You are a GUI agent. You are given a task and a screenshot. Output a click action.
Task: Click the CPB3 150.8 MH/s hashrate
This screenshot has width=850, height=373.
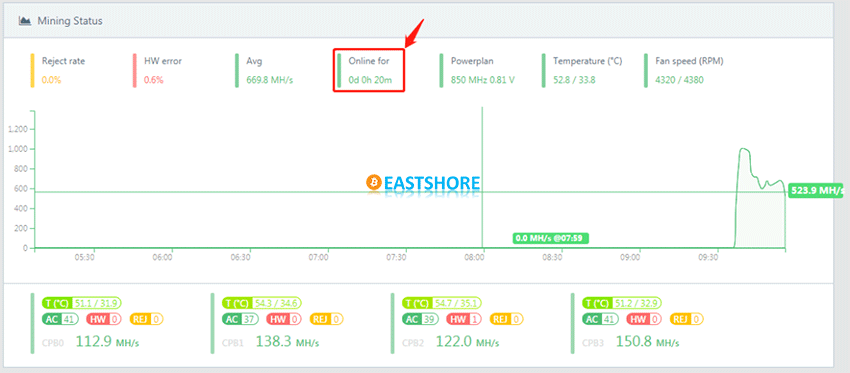pos(648,342)
